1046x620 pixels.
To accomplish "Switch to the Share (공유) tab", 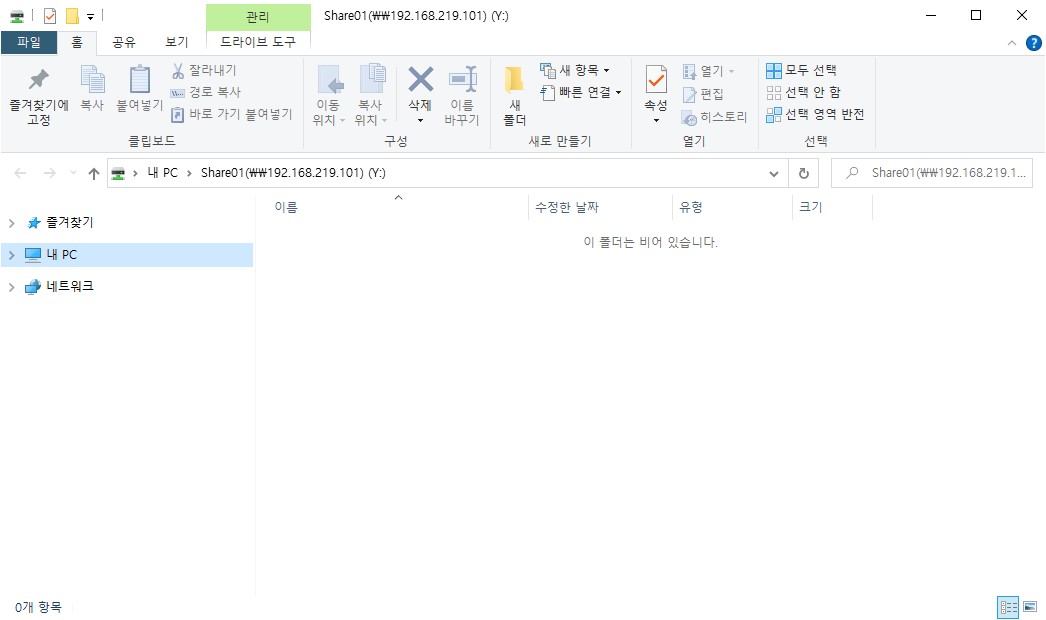I will point(123,42).
